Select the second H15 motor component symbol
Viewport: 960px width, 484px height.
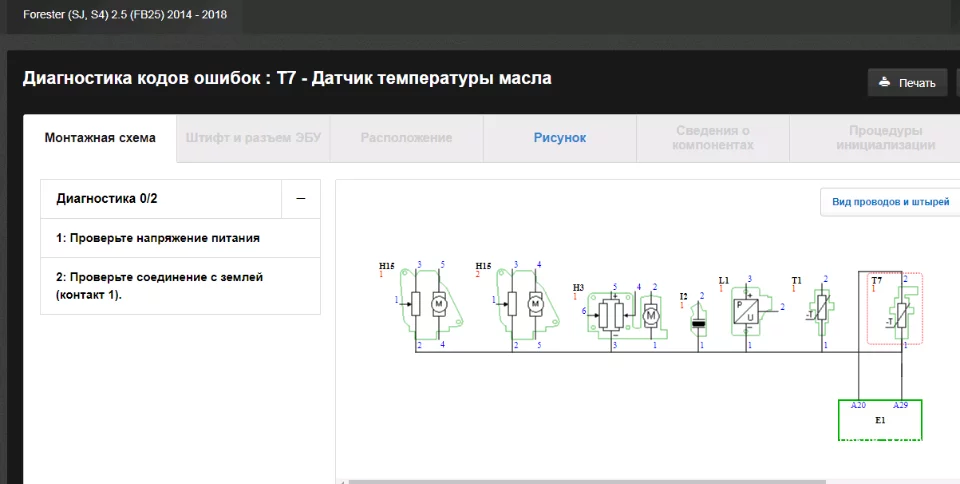[x=527, y=303]
